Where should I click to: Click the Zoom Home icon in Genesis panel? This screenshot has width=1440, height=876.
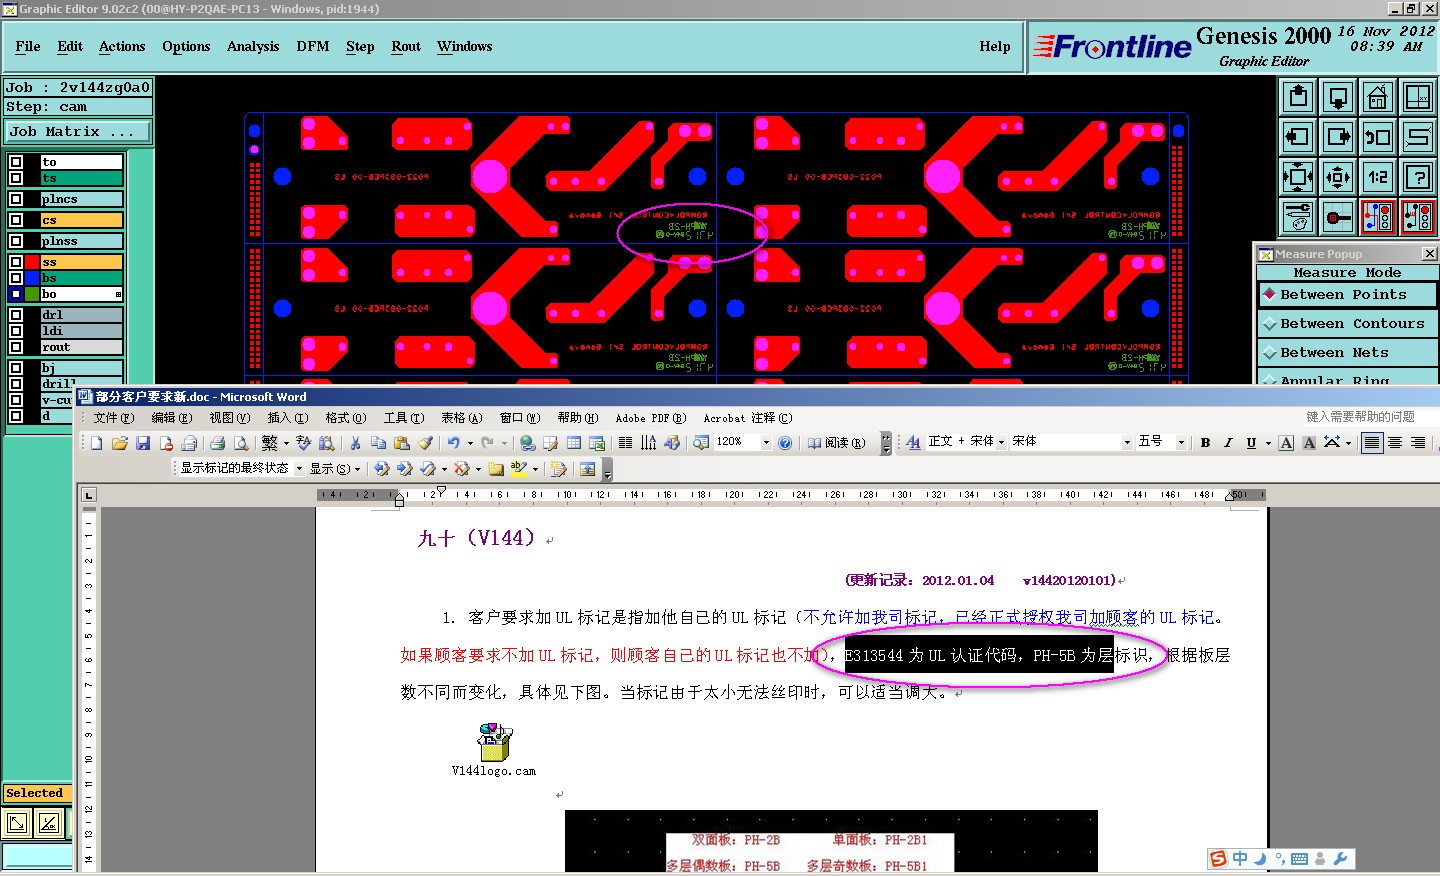point(1378,97)
